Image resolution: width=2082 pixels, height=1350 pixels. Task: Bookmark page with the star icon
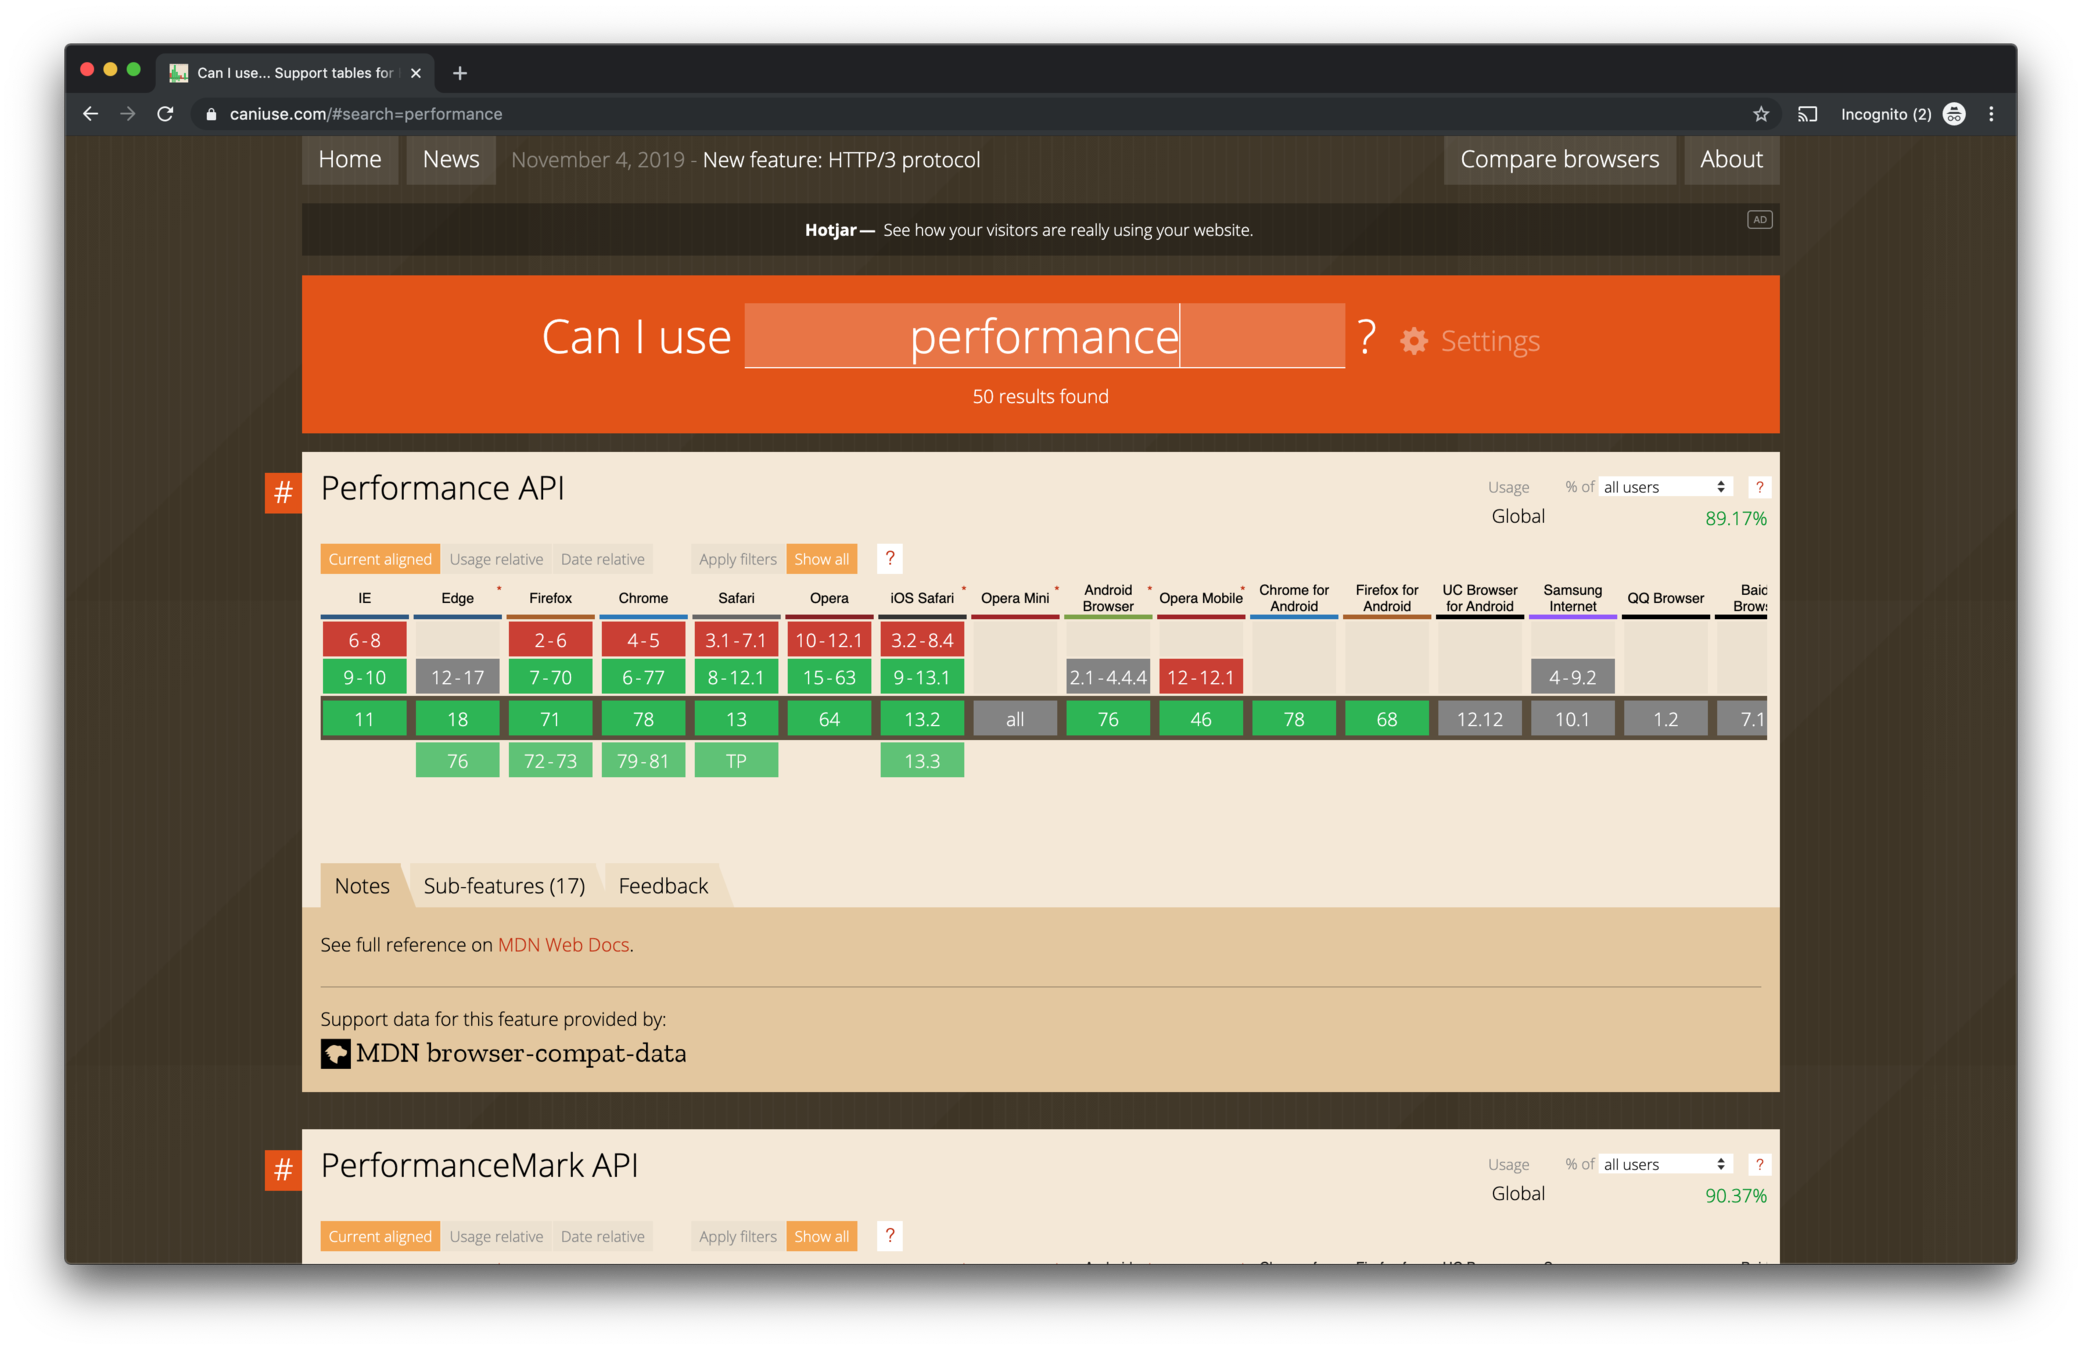(x=1761, y=114)
